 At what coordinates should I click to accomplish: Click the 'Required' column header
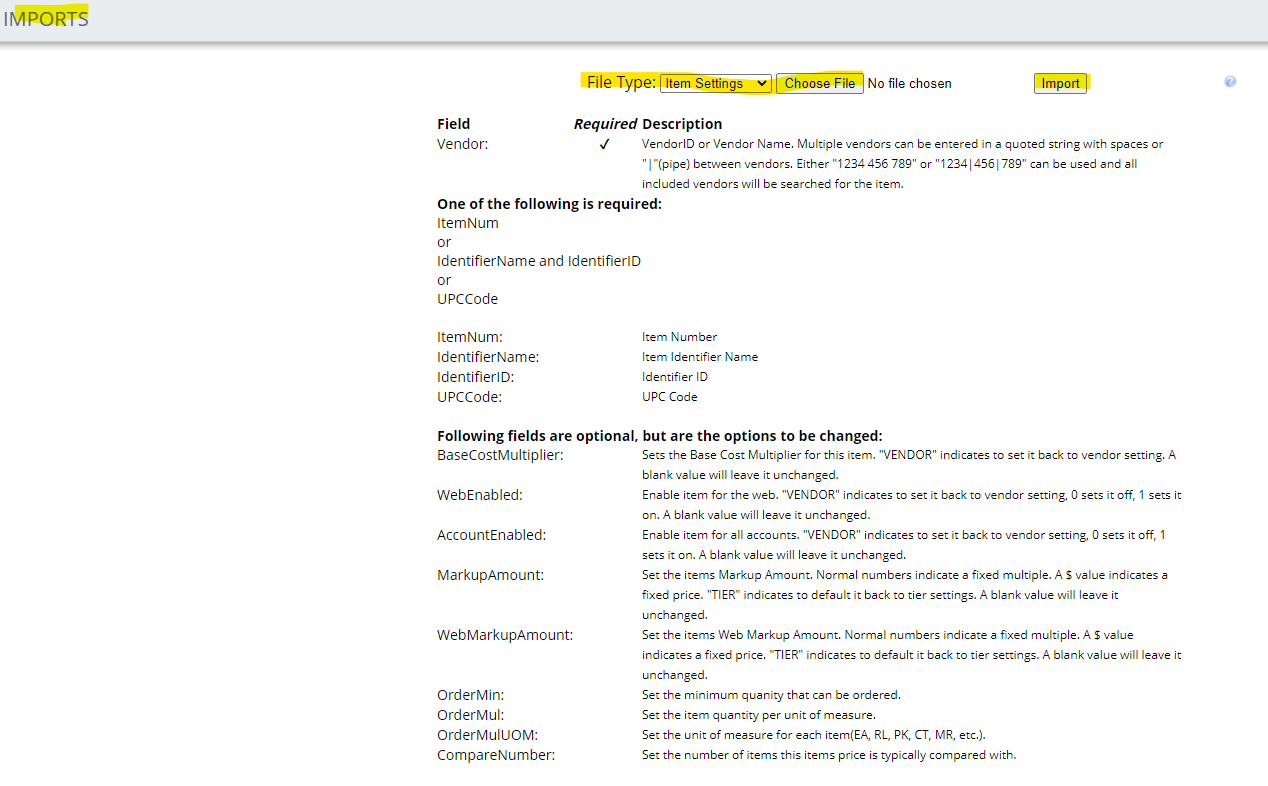[x=605, y=124]
